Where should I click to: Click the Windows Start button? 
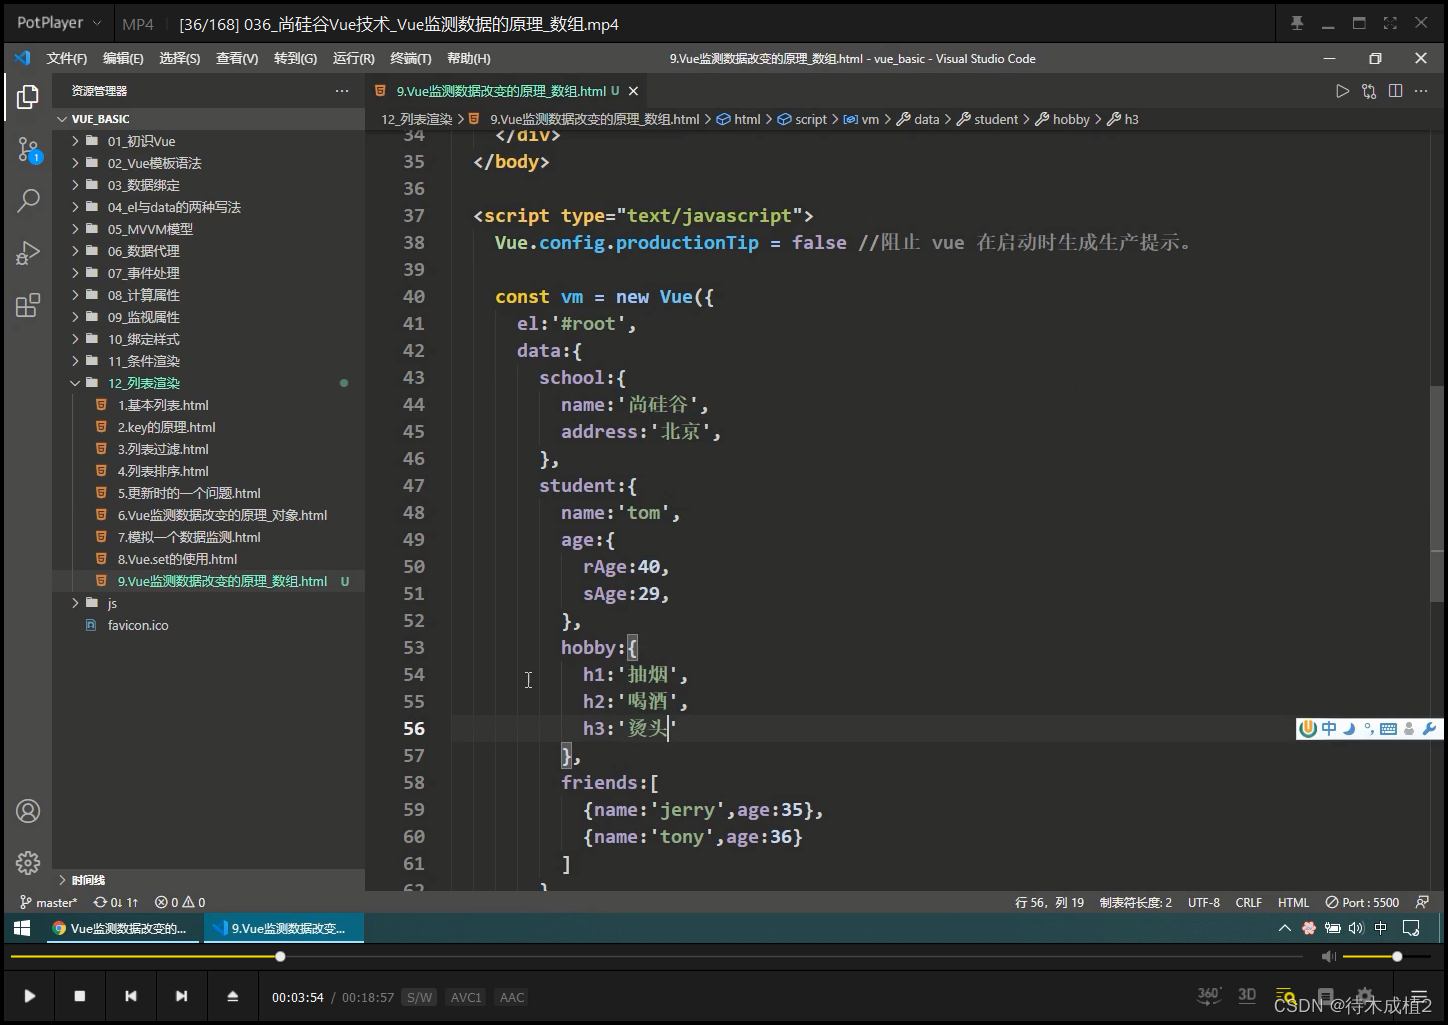(21, 928)
